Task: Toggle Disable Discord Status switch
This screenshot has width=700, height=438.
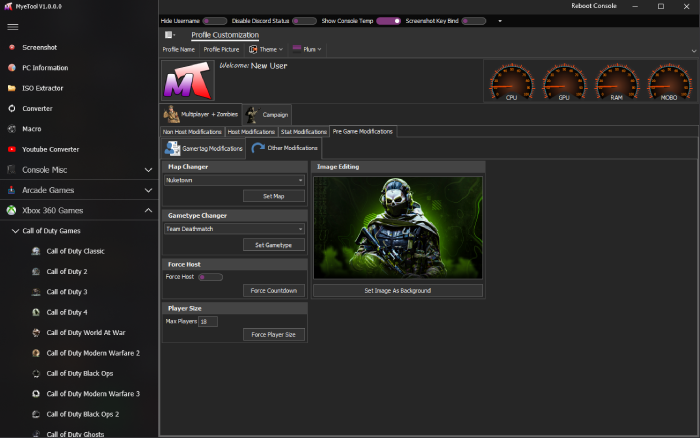Action: point(304,21)
